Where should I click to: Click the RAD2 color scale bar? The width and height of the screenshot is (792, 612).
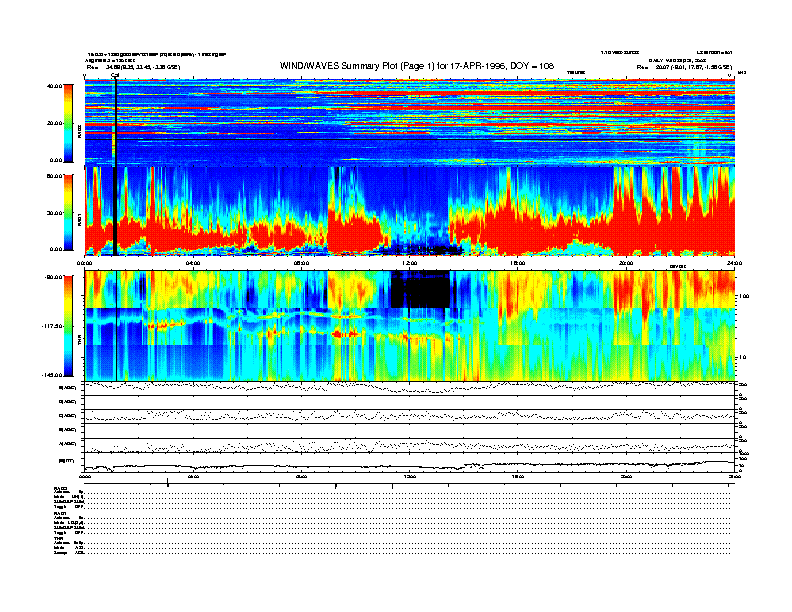coord(68,123)
